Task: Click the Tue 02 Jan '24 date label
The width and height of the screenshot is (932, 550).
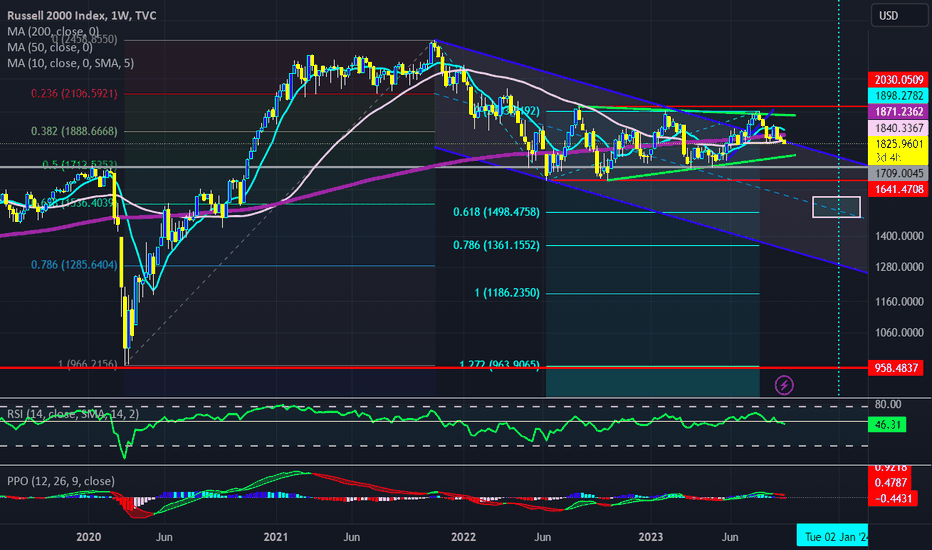Action: point(832,537)
